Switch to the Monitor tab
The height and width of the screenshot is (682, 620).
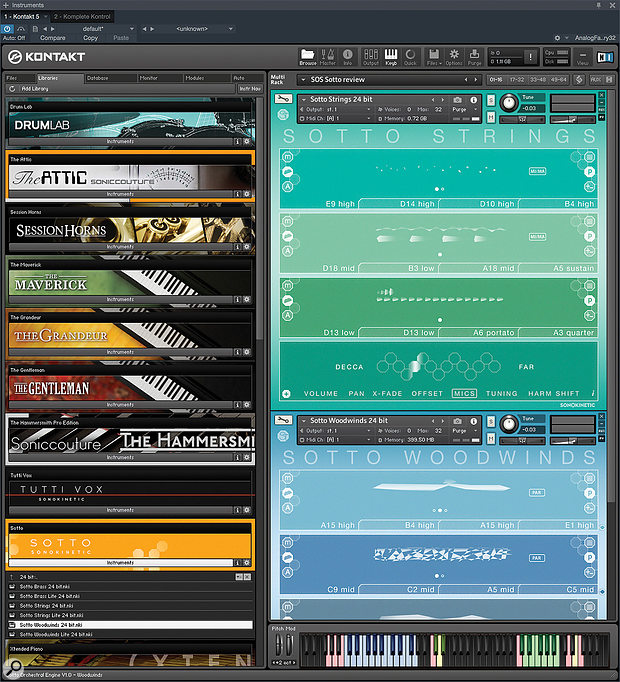159,78
